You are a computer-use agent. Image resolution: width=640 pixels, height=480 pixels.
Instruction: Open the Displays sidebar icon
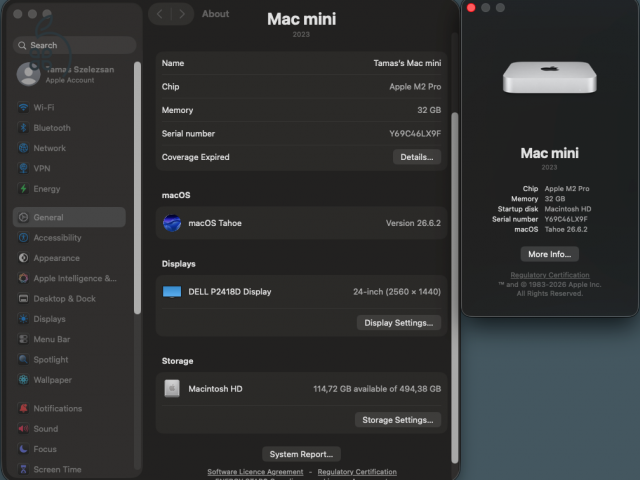pos(23,319)
